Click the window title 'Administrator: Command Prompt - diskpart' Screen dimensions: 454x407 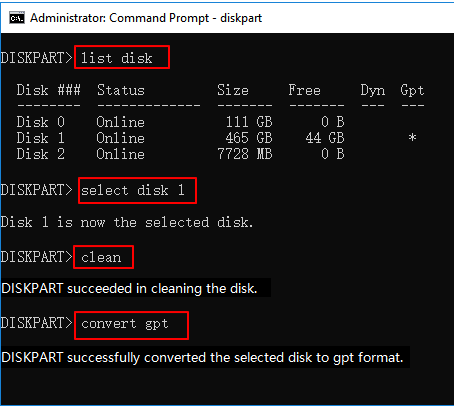coord(146,18)
